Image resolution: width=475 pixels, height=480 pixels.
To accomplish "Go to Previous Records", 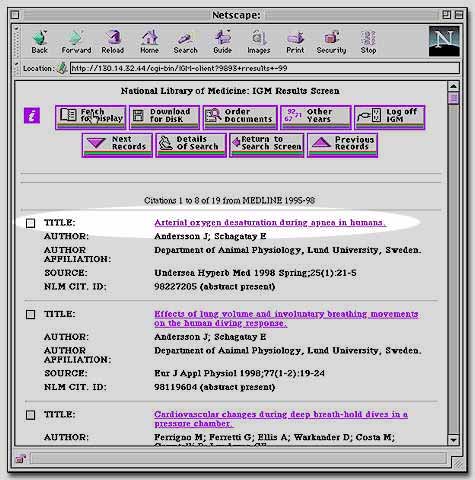I will pos(342,145).
